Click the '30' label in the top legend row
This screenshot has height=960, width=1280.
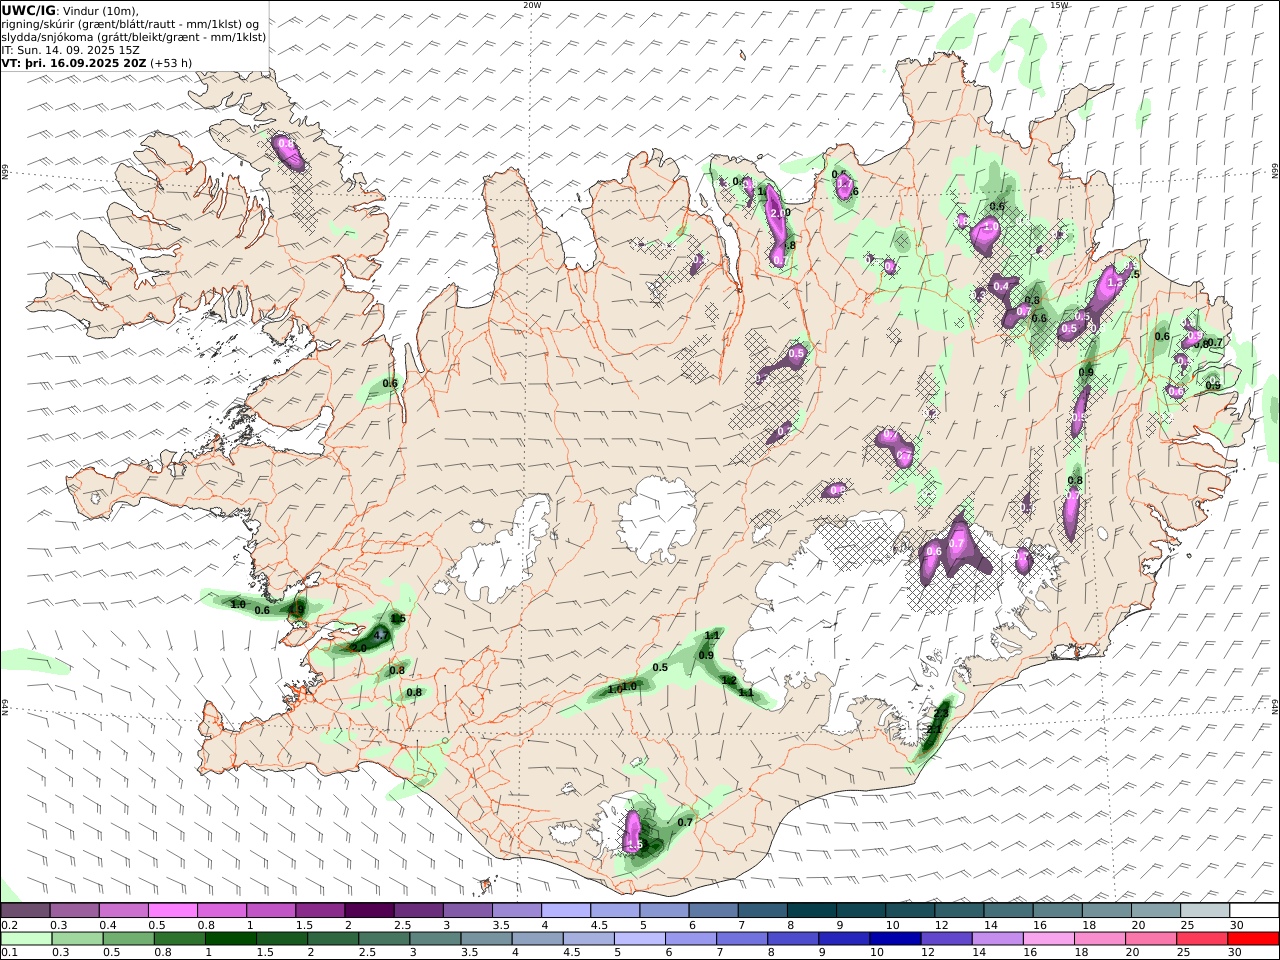1236,925
